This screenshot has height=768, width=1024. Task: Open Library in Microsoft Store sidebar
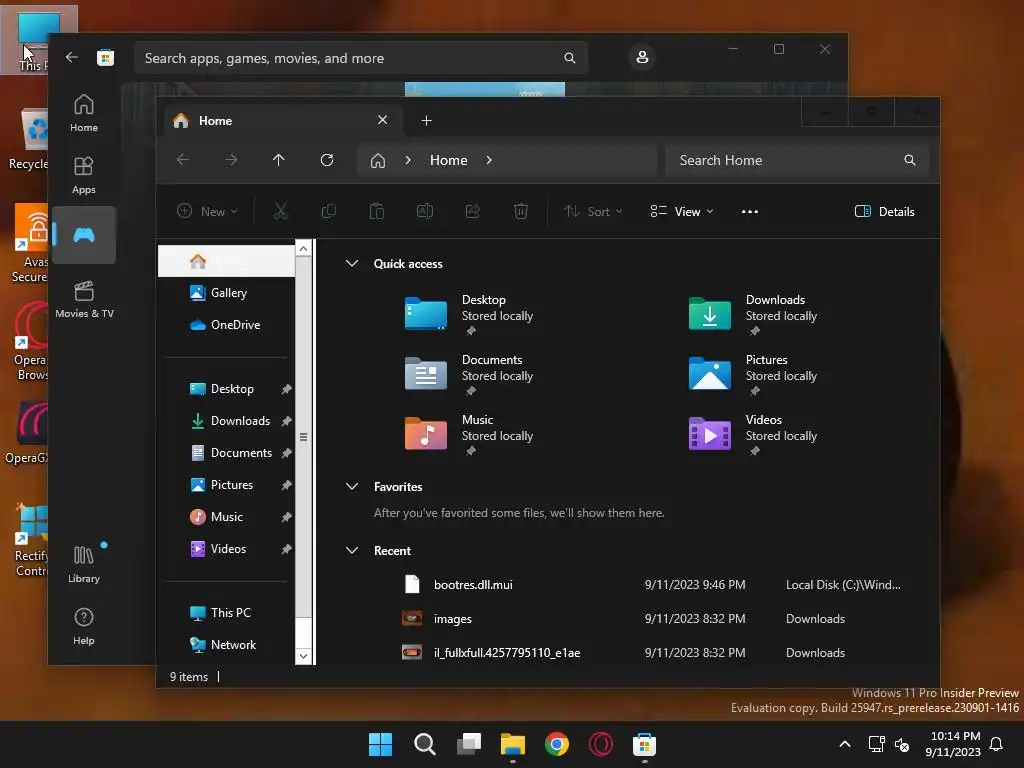(x=84, y=564)
